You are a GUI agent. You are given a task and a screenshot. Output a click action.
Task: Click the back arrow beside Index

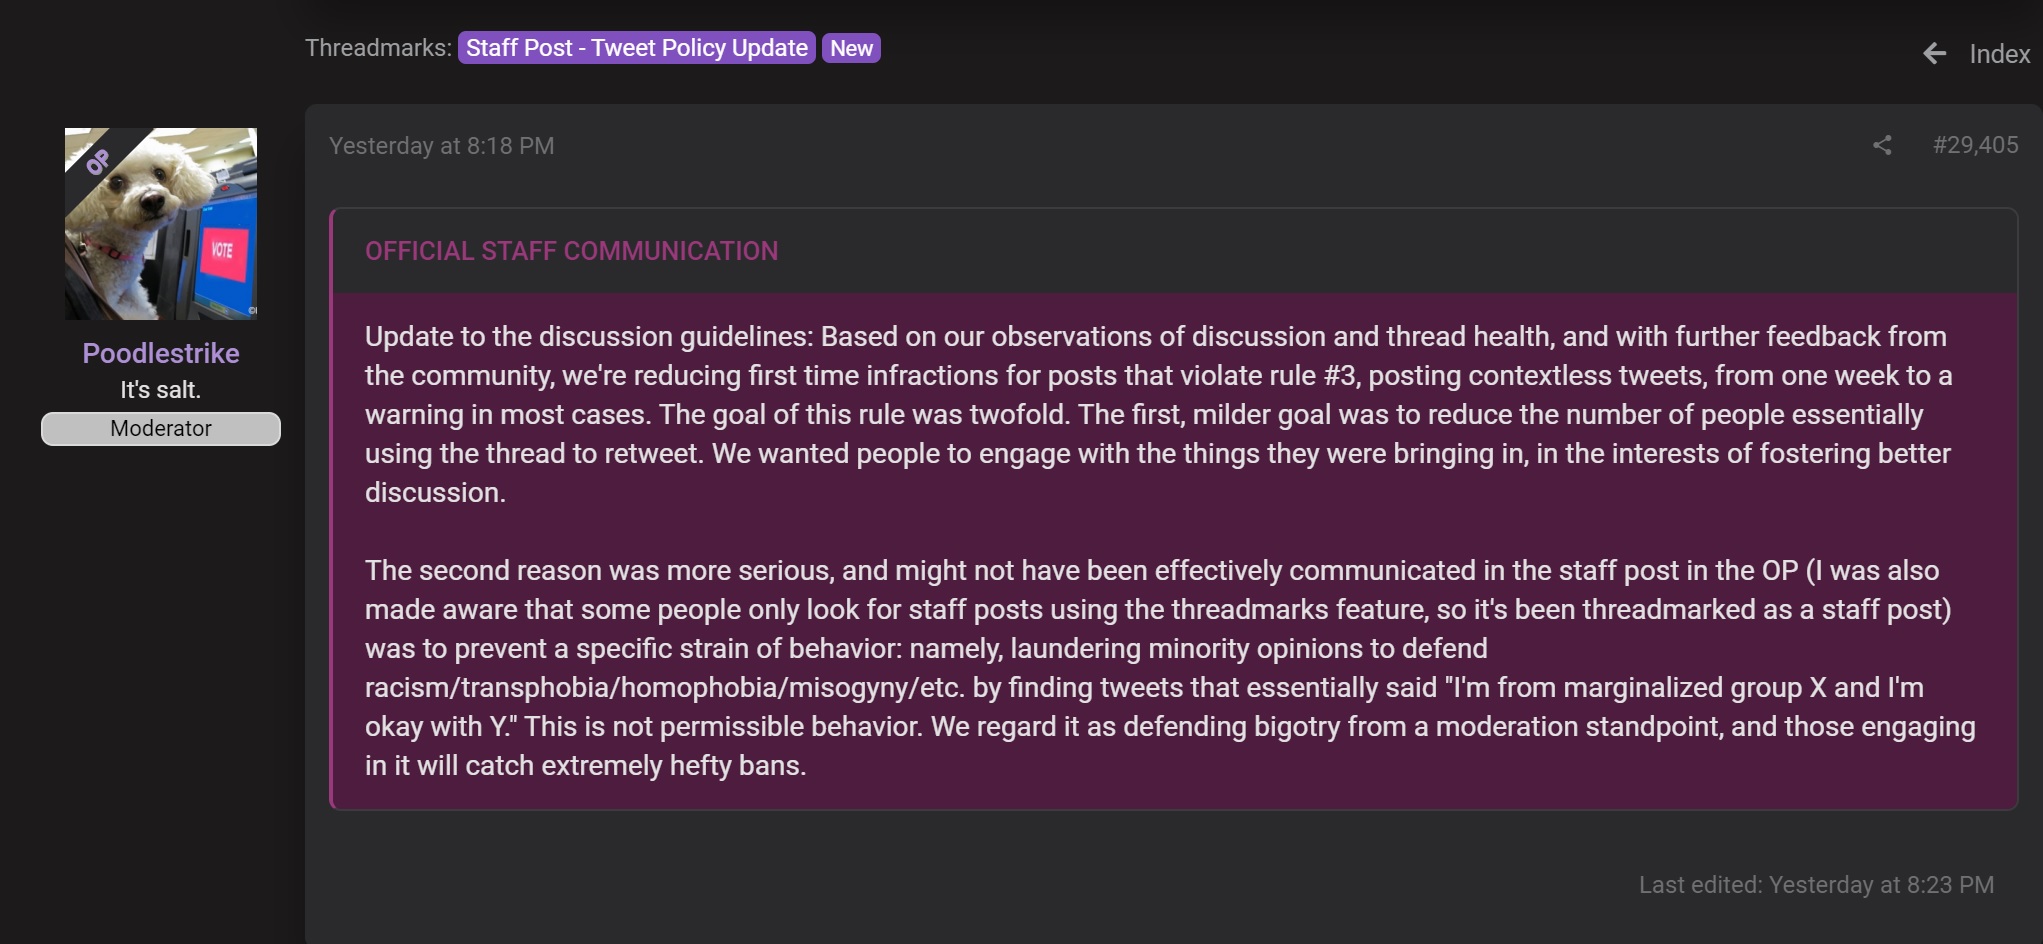pyautogui.click(x=1934, y=54)
